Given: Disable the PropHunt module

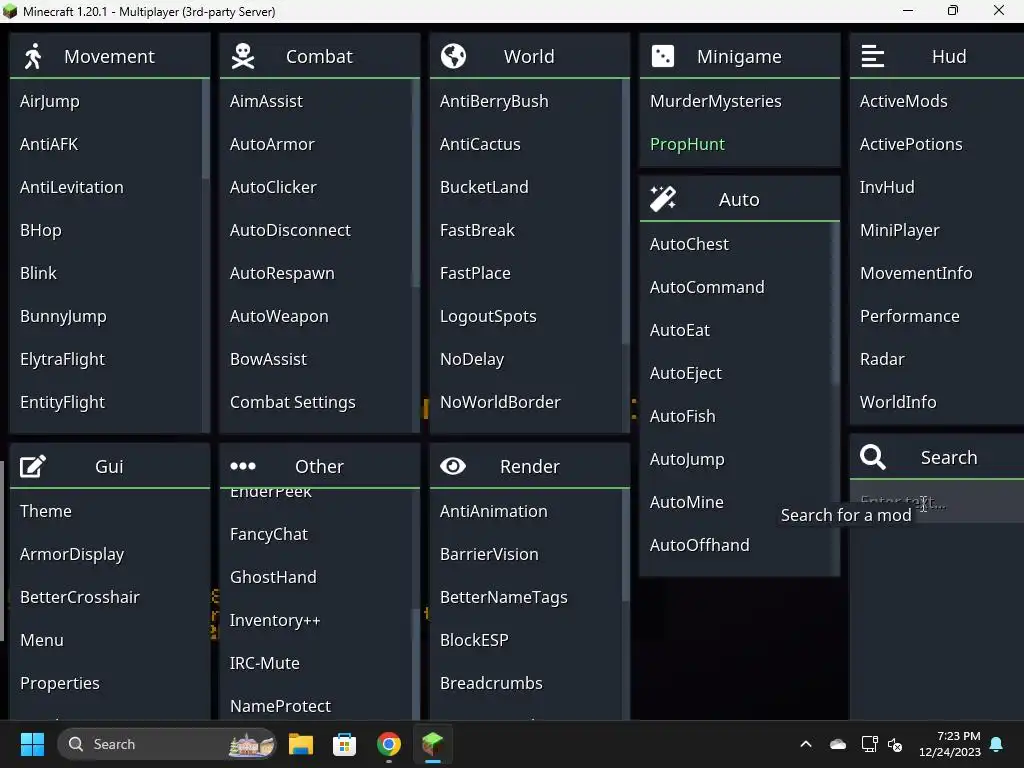Looking at the screenshot, I should coord(739,144).
